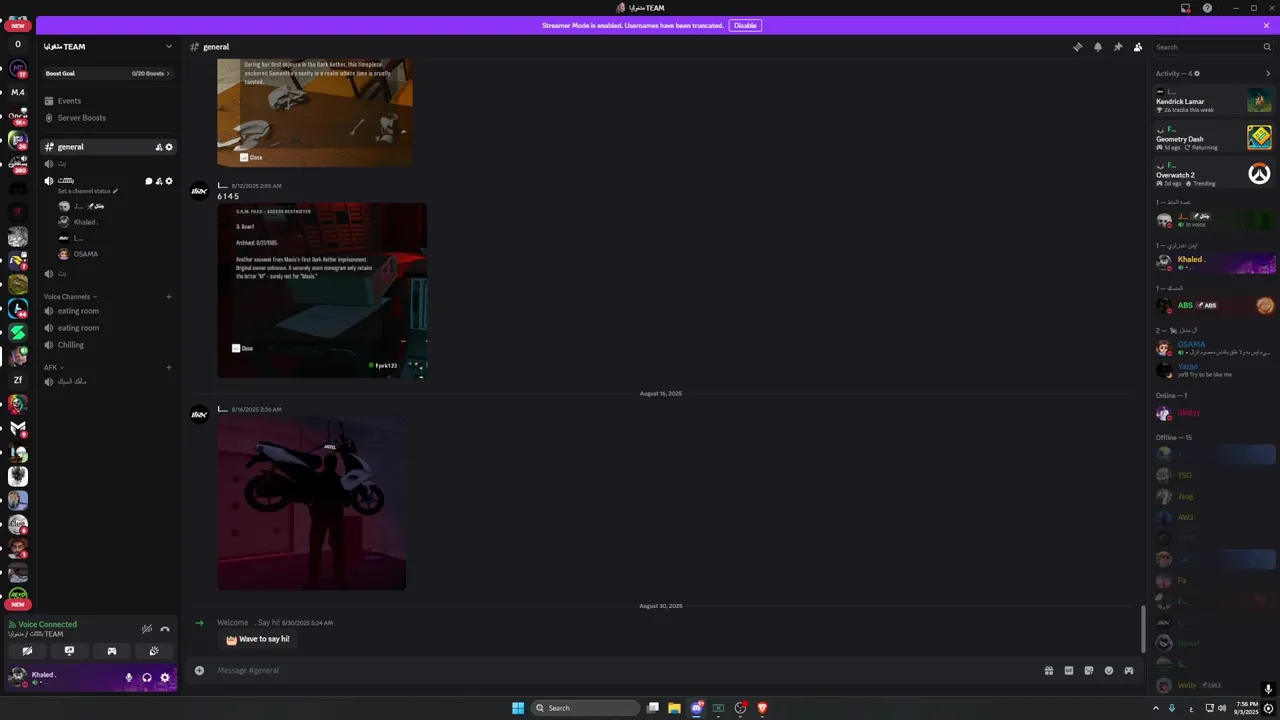This screenshot has width=1280, height=720.
Task: Toggle noise suppression in voice panel
Action: (x=147, y=629)
